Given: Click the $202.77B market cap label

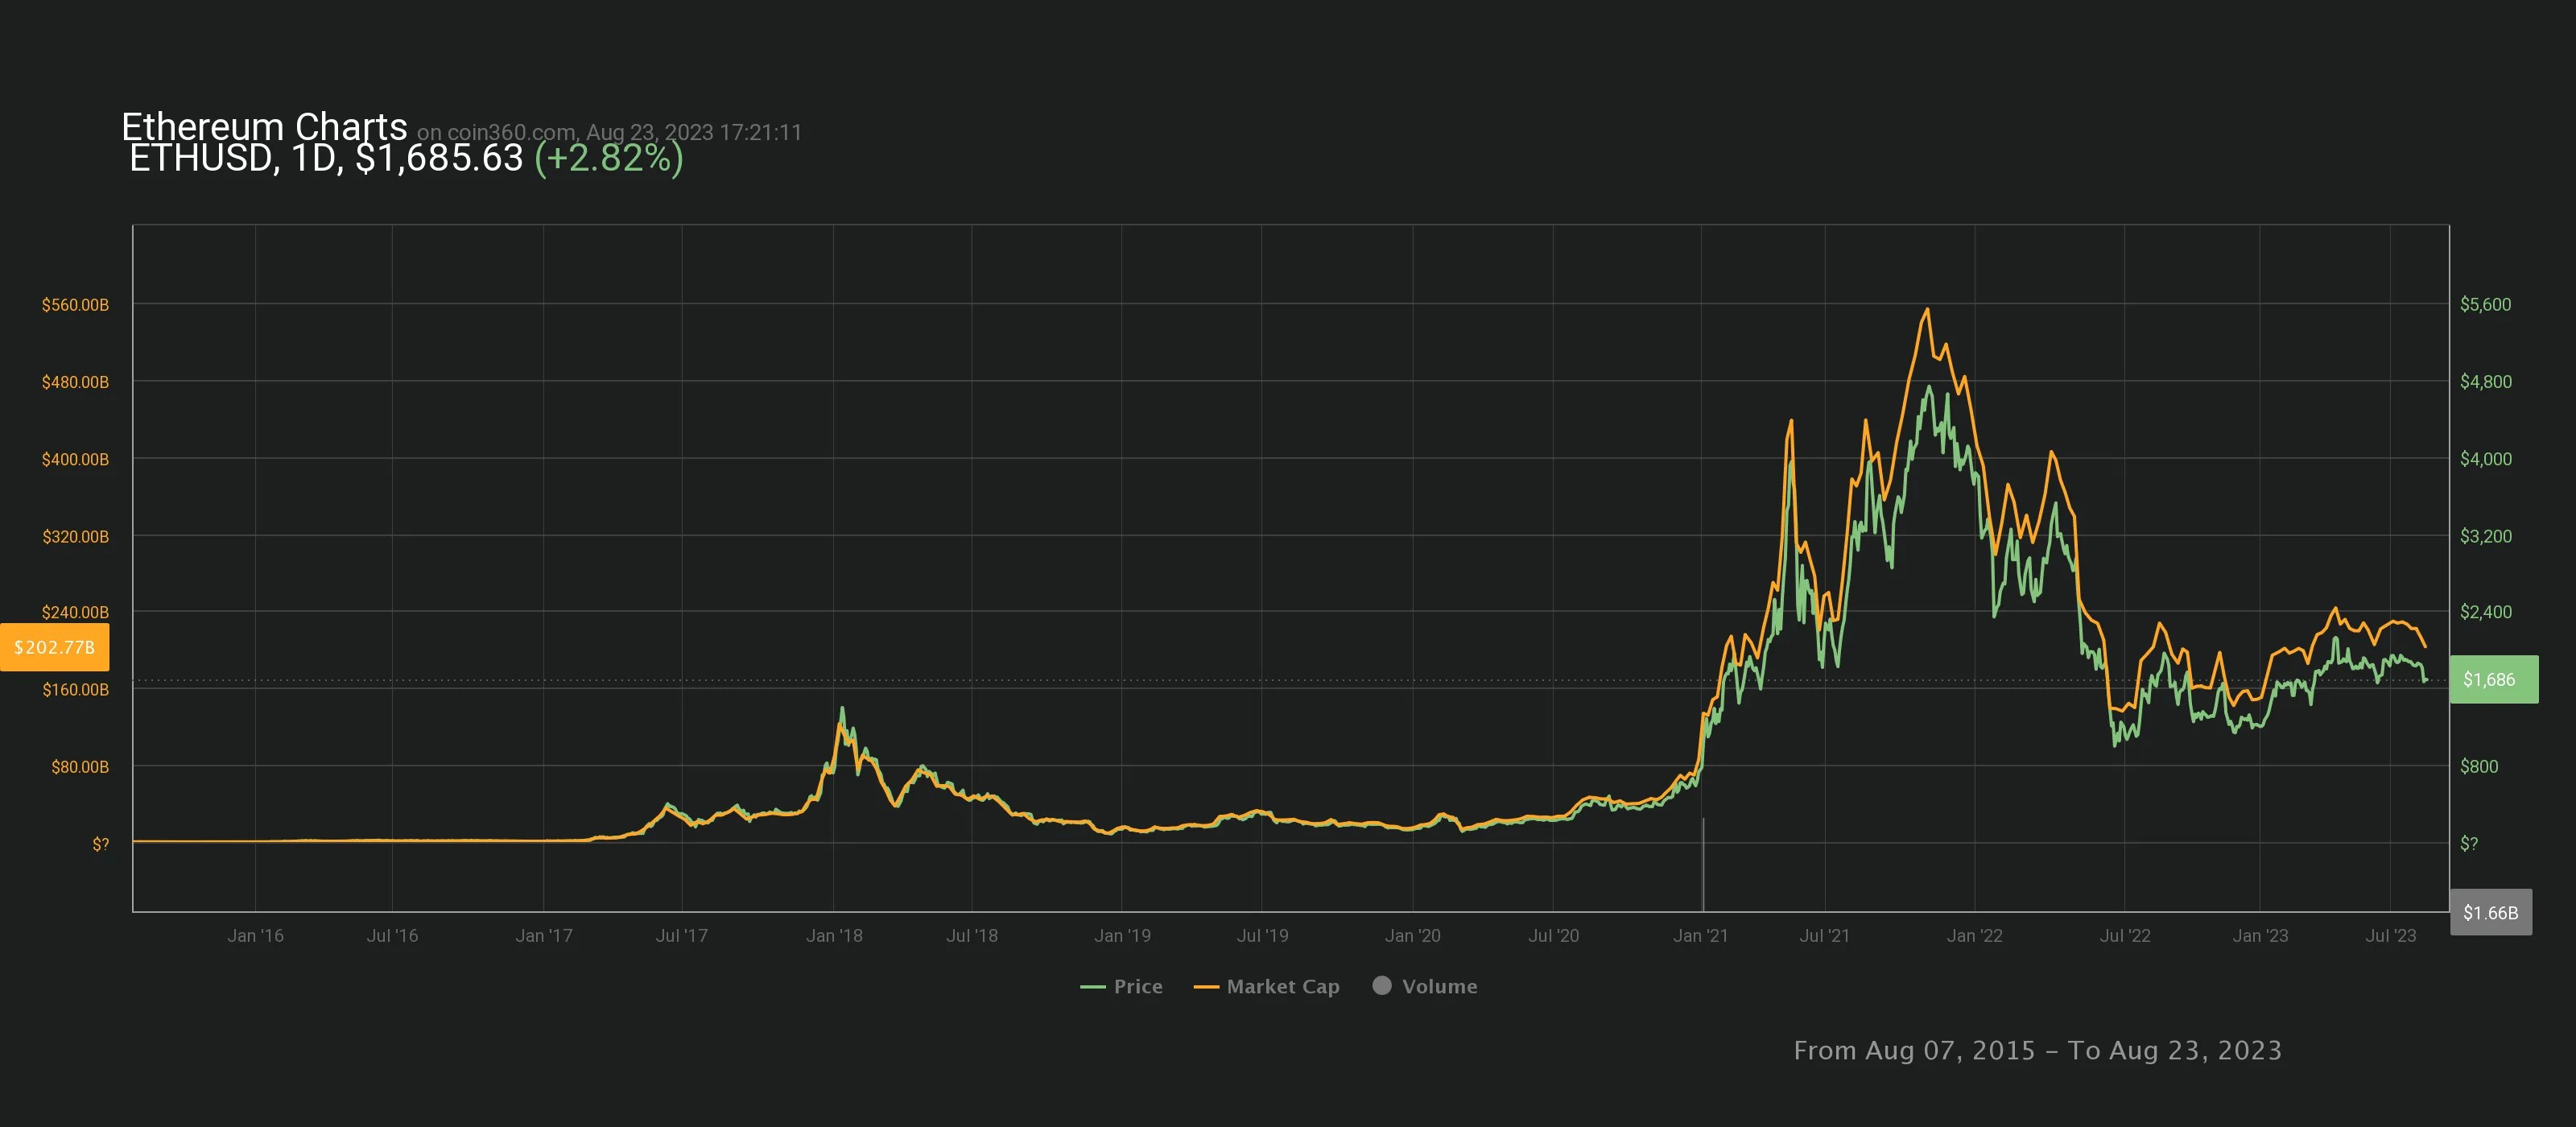Looking at the screenshot, I should point(55,647).
